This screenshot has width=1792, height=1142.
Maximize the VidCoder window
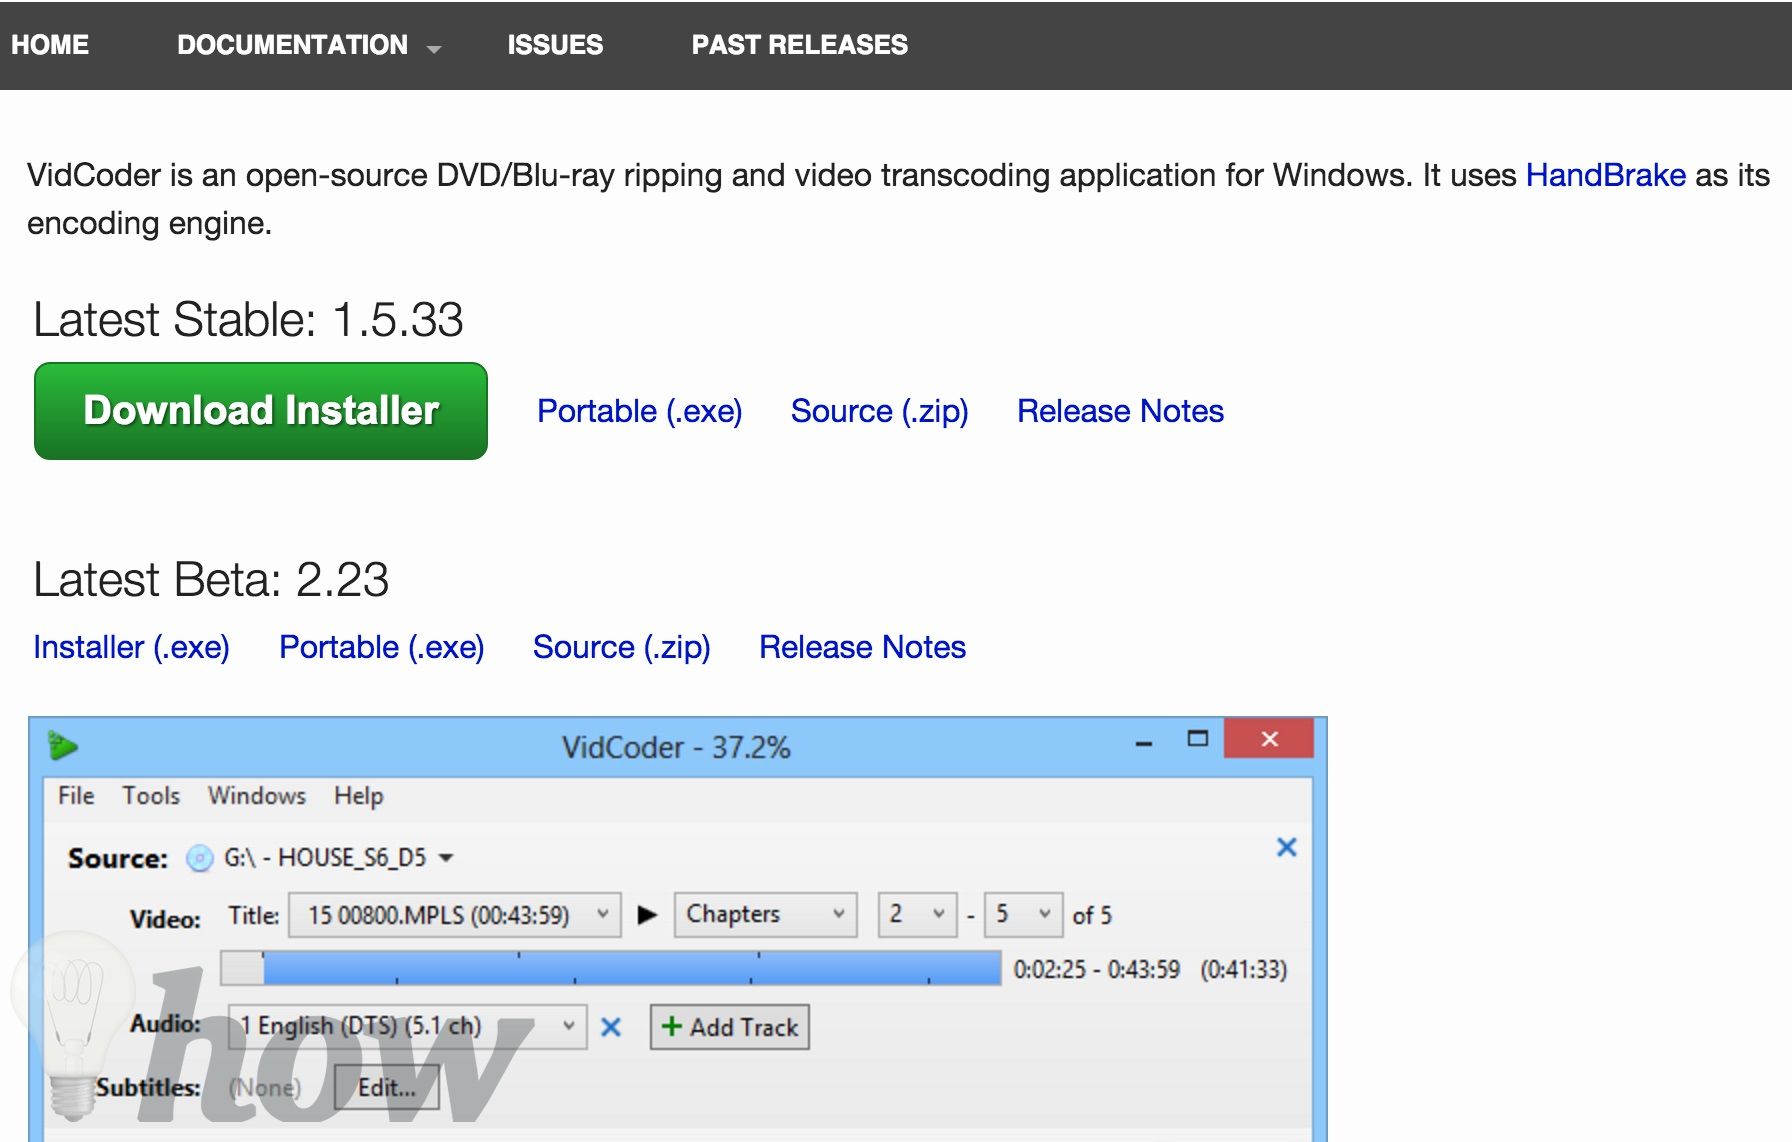(1197, 739)
